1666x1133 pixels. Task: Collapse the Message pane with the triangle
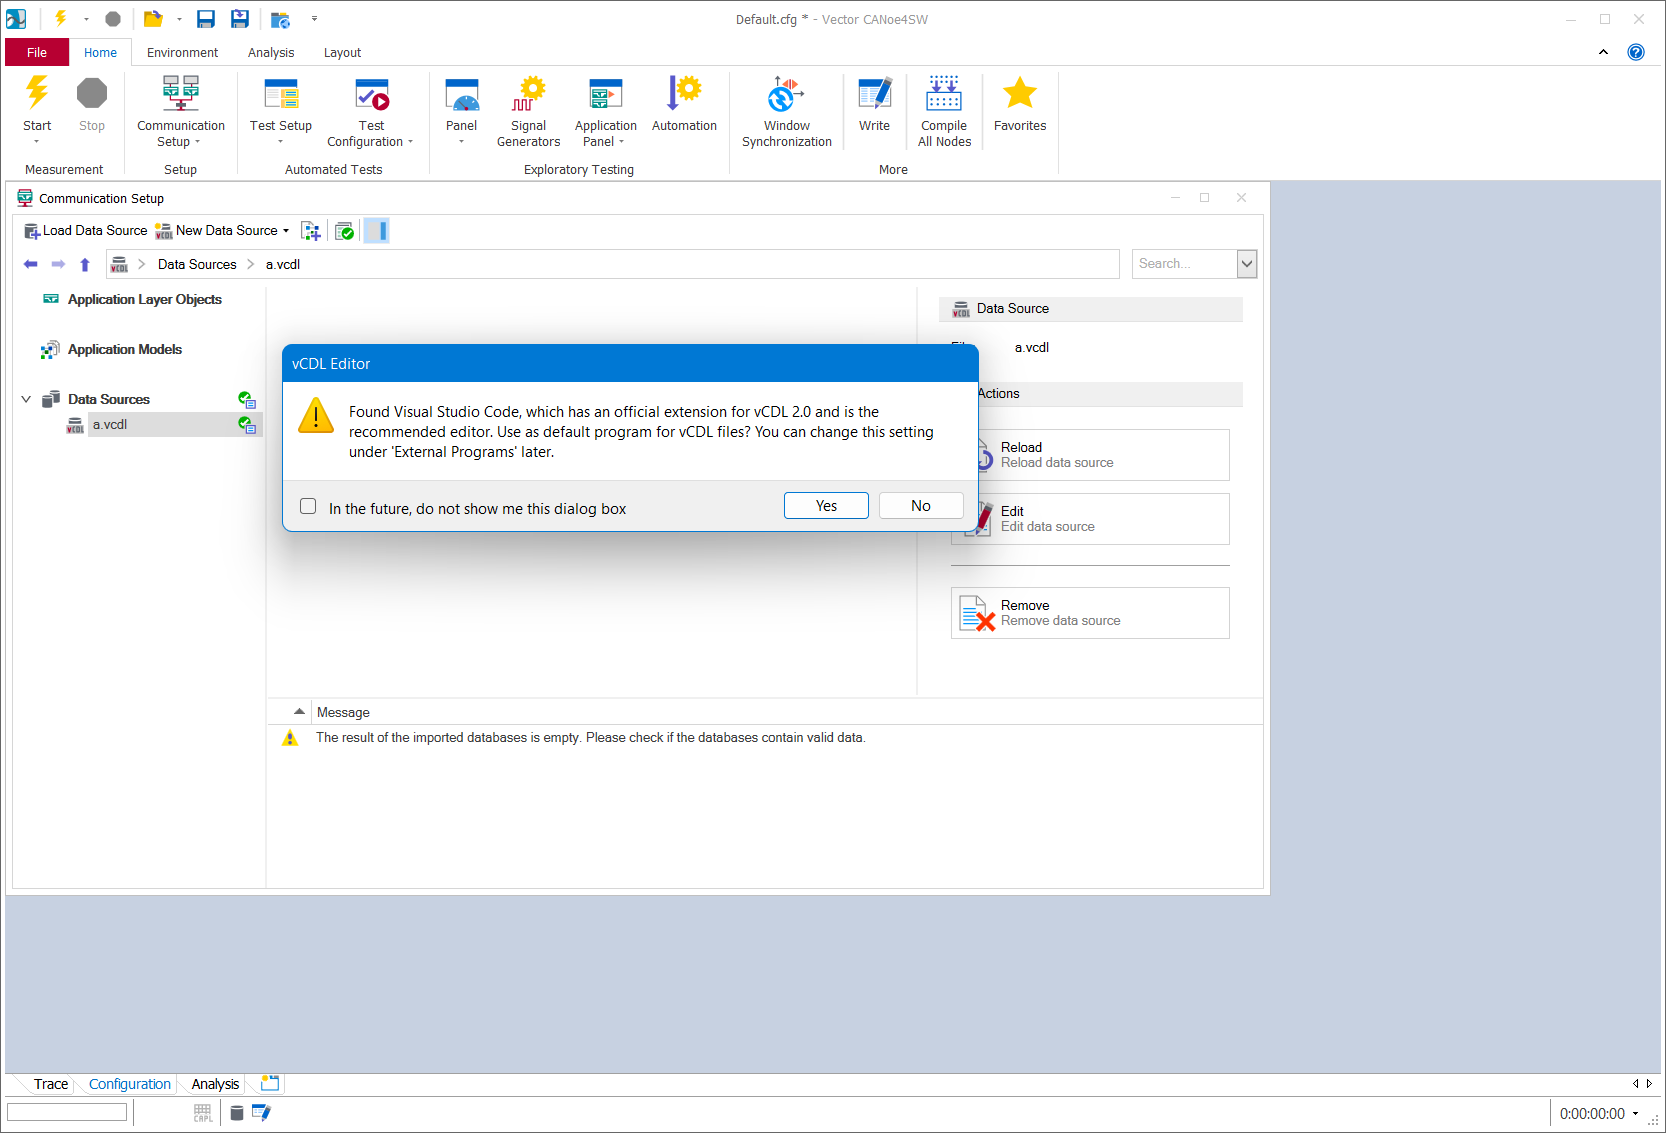click(299, 711)
